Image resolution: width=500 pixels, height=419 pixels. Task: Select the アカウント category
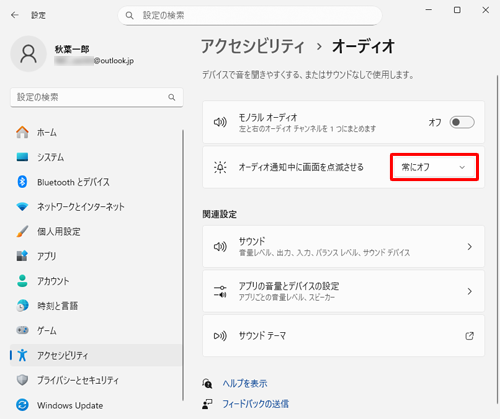[x=96, y=281]
